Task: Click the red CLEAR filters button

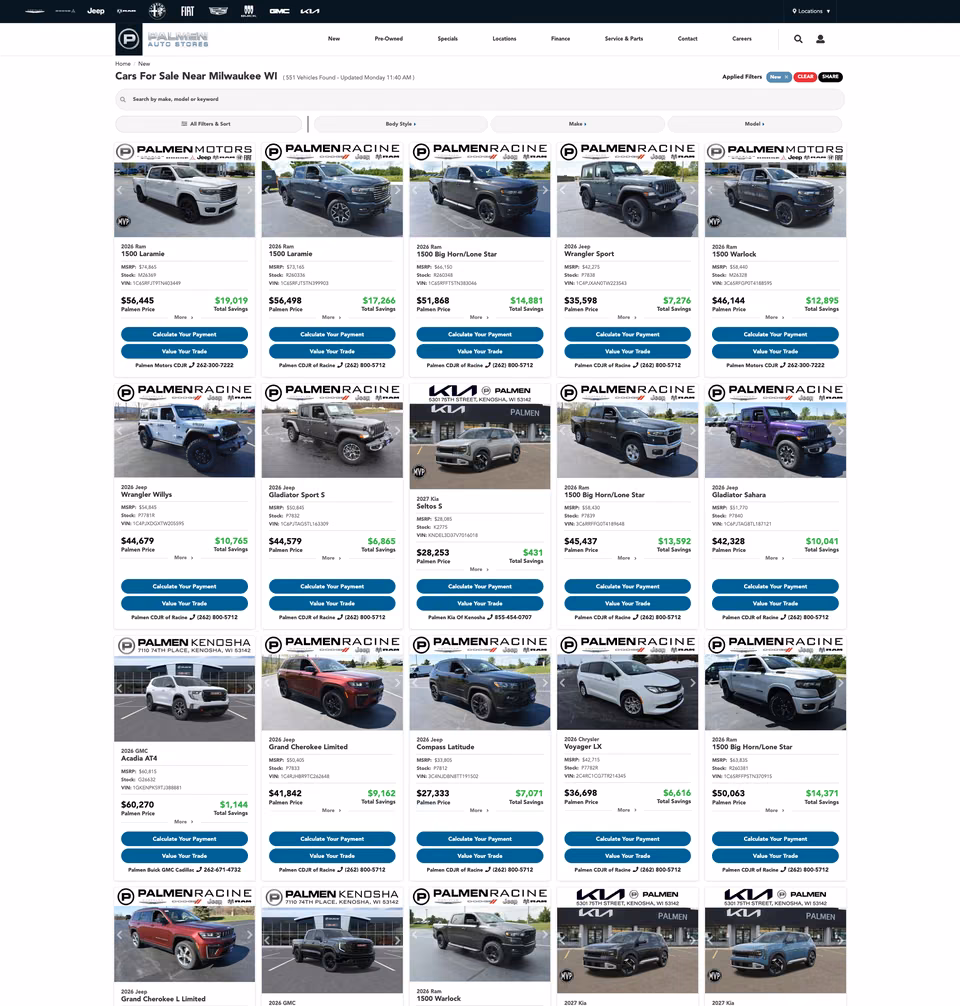Action: point(805,77)
